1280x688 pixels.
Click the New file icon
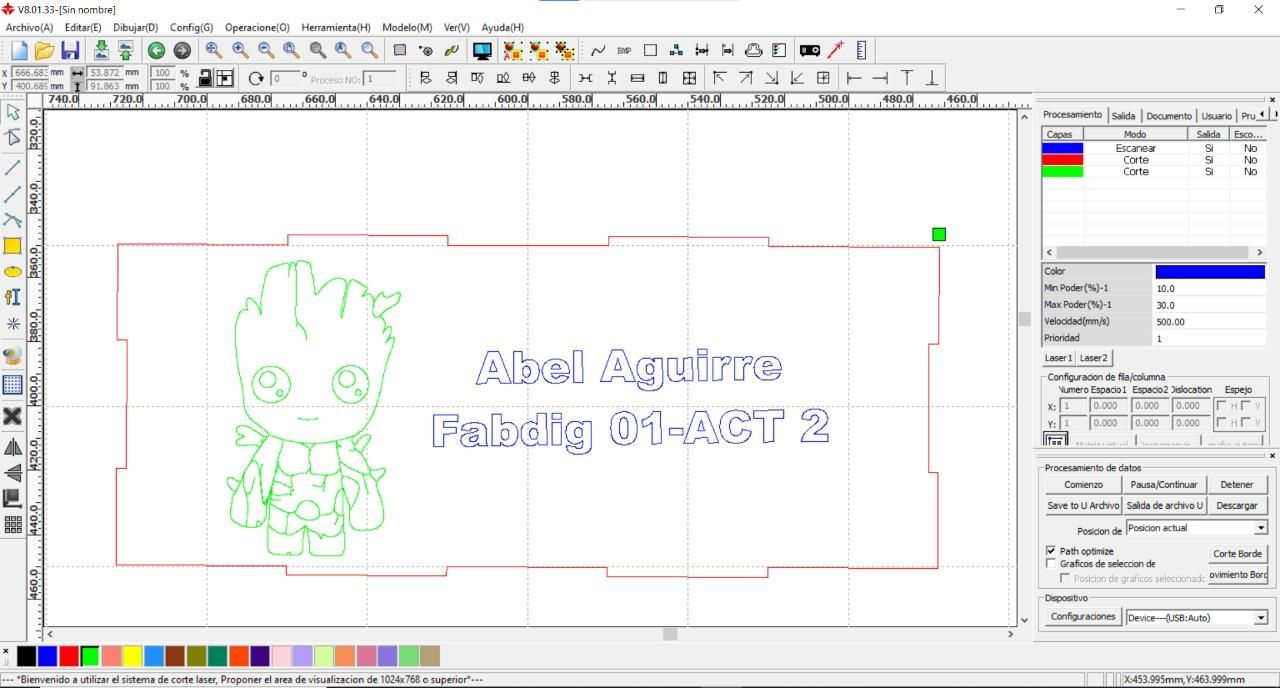pos(19,50)
